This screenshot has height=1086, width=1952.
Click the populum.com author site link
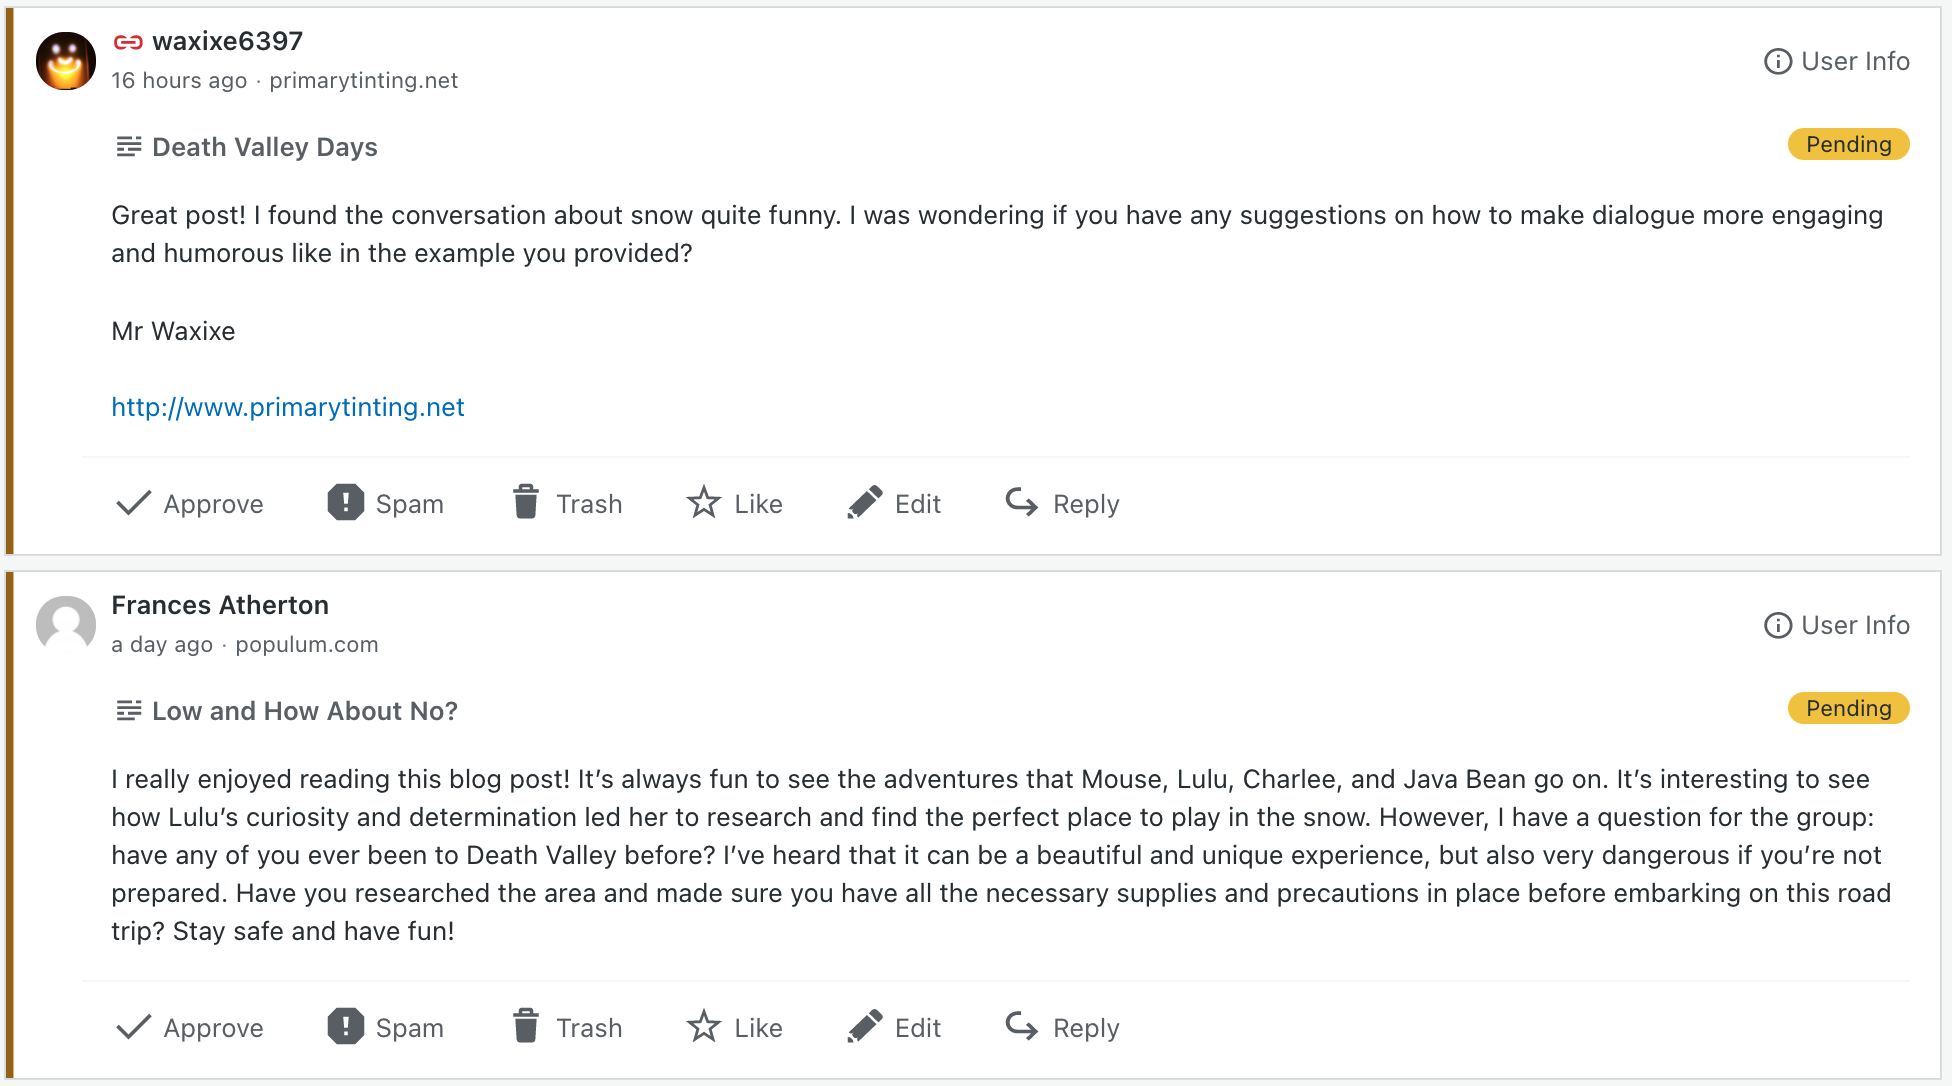307,645
